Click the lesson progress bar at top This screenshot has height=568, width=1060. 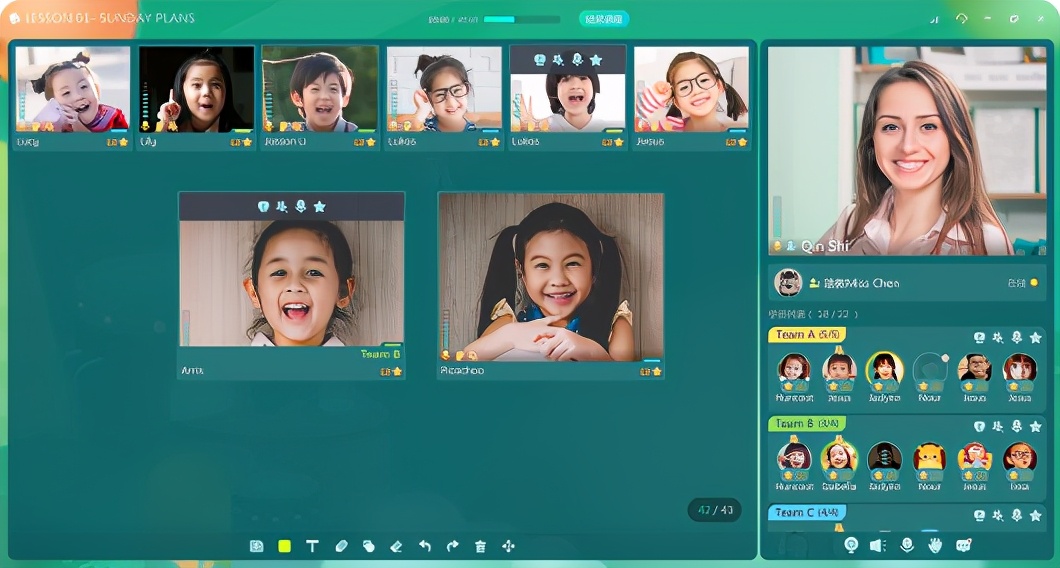[x=521, y=19]
